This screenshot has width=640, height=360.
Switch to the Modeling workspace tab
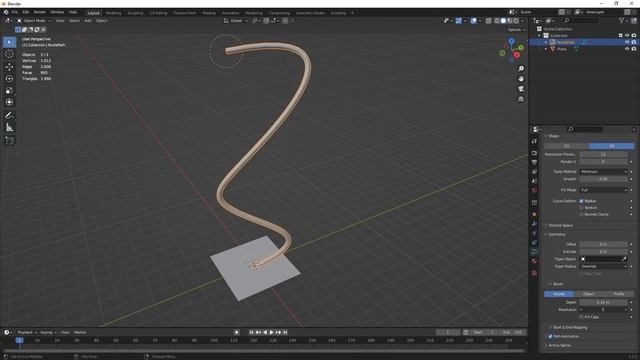[113, 13]
